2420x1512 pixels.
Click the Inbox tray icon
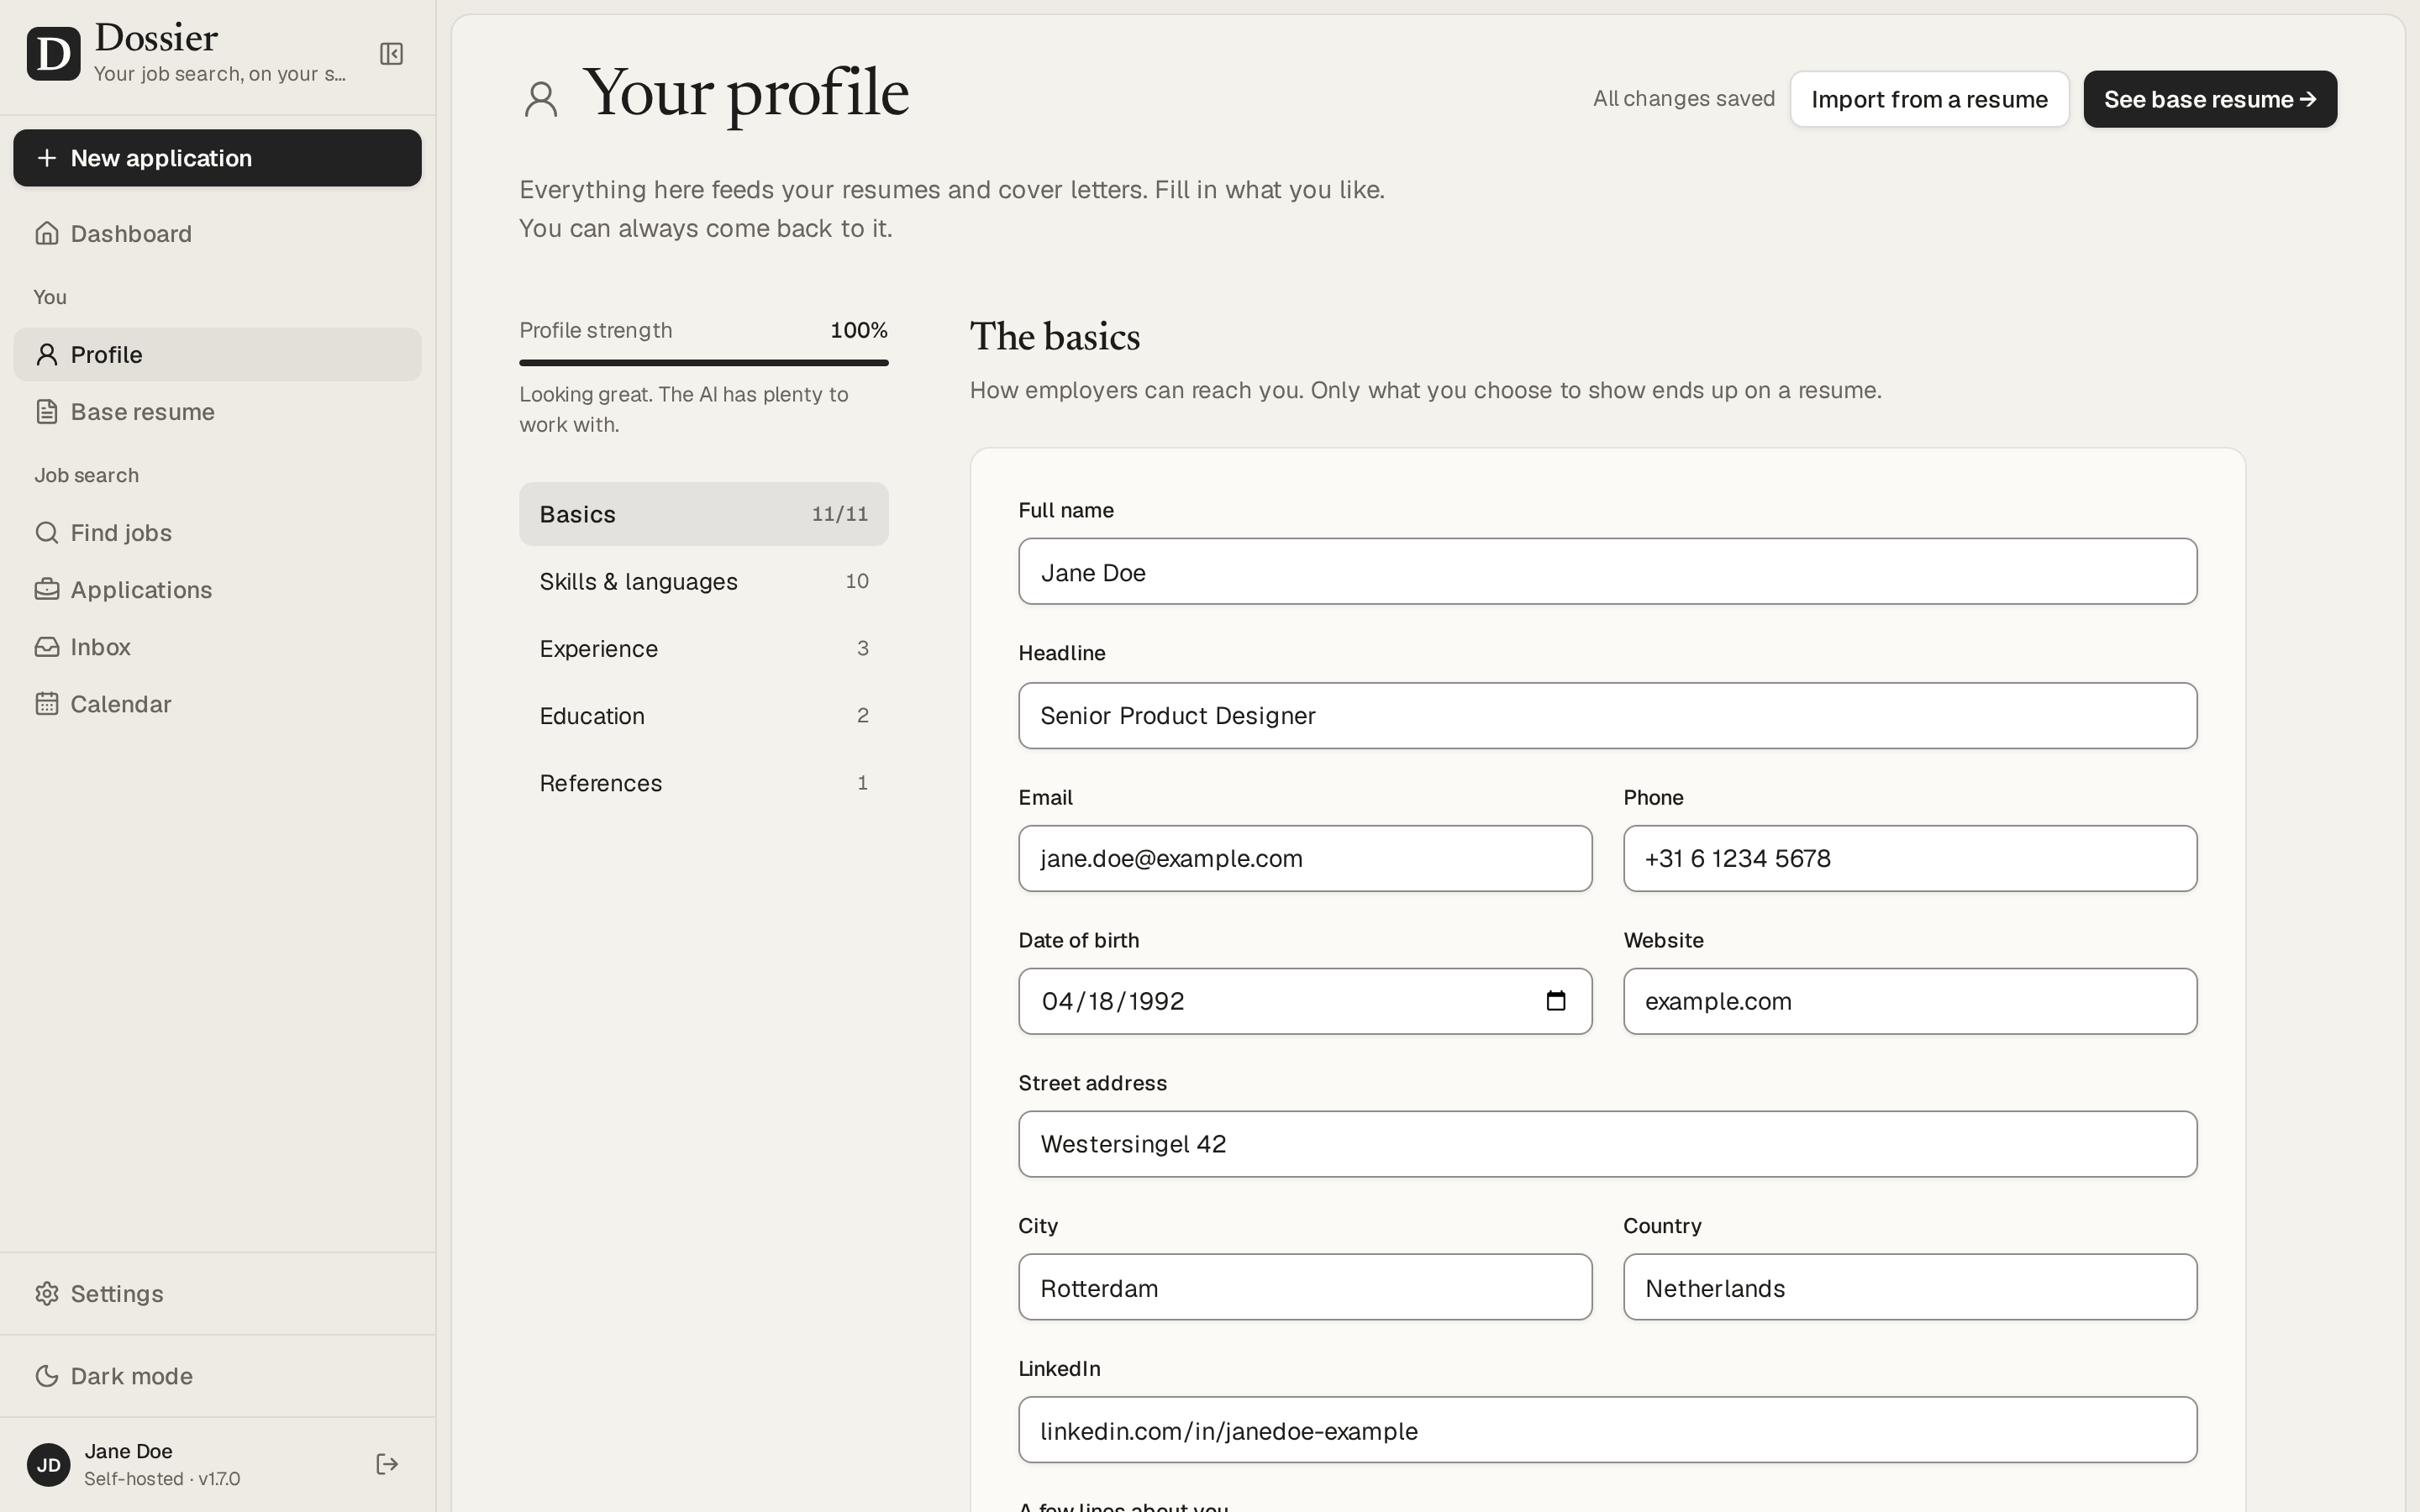pyautogui.click(x=47, y=647)
